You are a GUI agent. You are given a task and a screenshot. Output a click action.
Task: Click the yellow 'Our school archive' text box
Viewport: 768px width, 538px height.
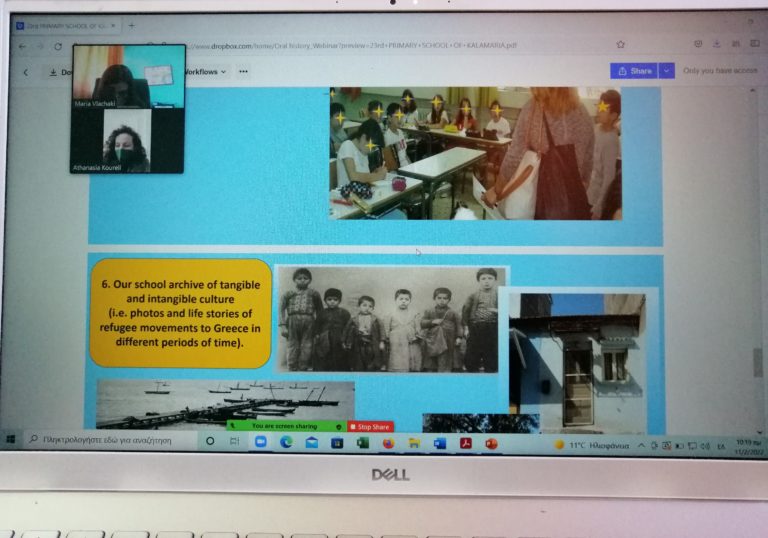[x=180, y=314]
